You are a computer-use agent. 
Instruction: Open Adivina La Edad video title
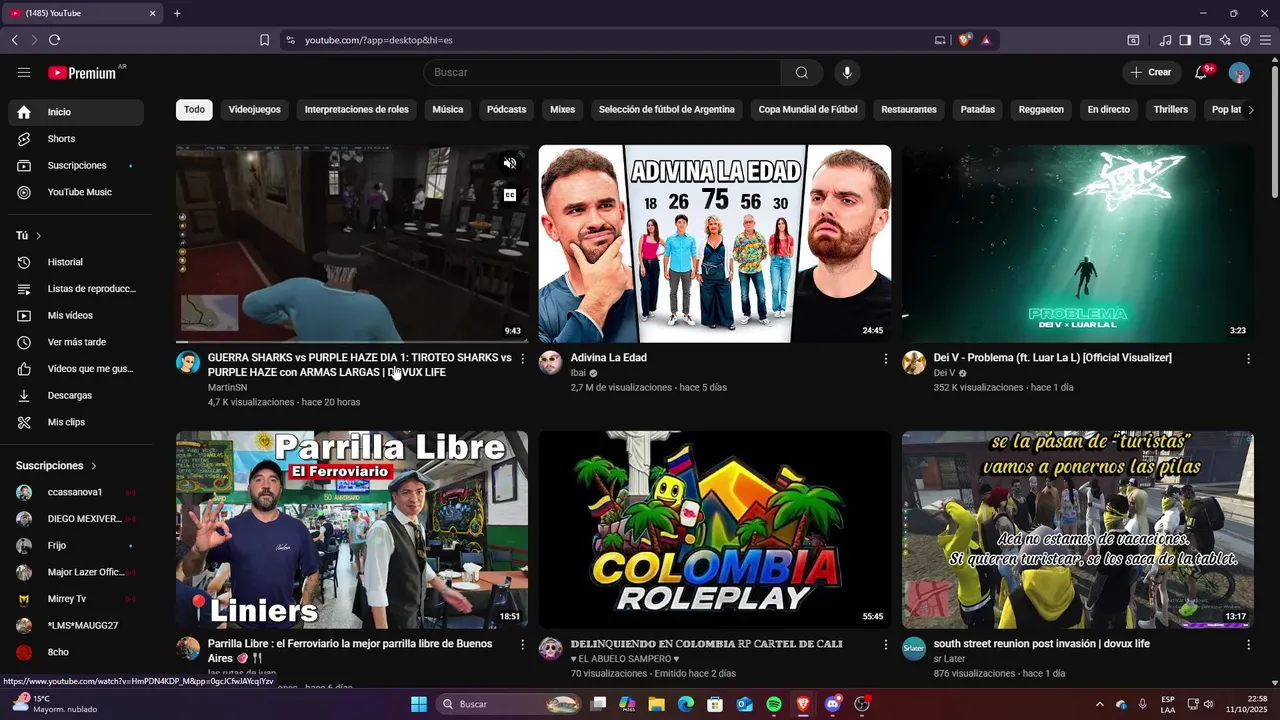(x=608, y=358)
